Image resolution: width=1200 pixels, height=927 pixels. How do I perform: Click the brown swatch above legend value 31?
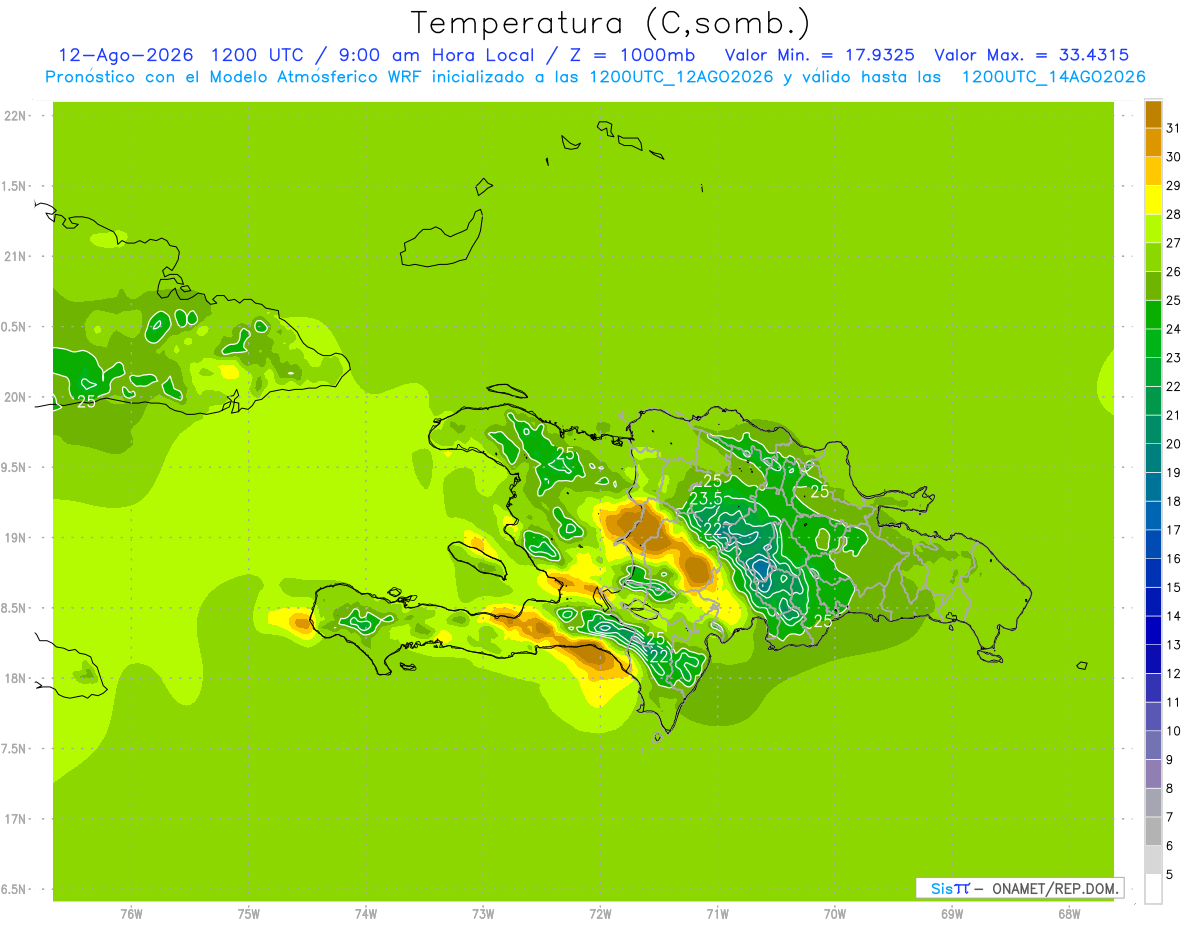(x=1153, y=114)
